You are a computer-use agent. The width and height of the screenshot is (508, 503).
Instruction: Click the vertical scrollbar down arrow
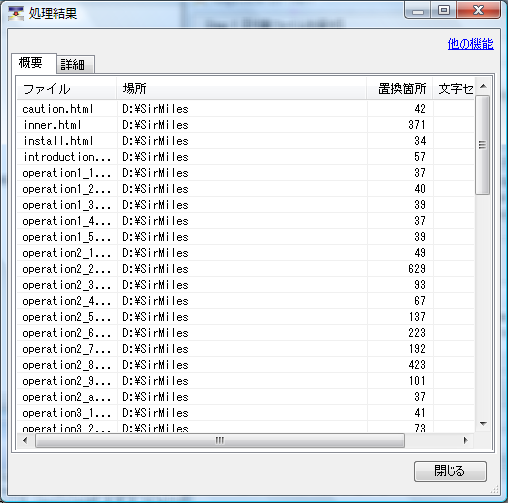pos(483,424)
